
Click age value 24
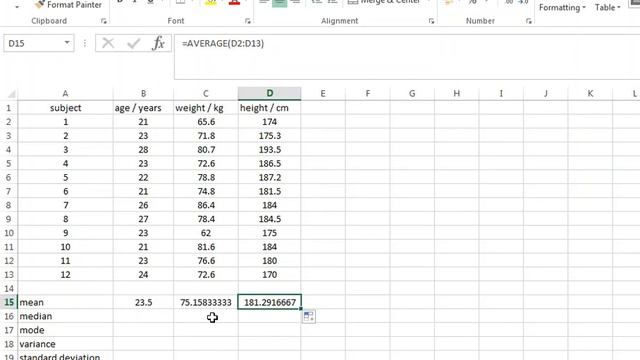click(x=143, y=274)
